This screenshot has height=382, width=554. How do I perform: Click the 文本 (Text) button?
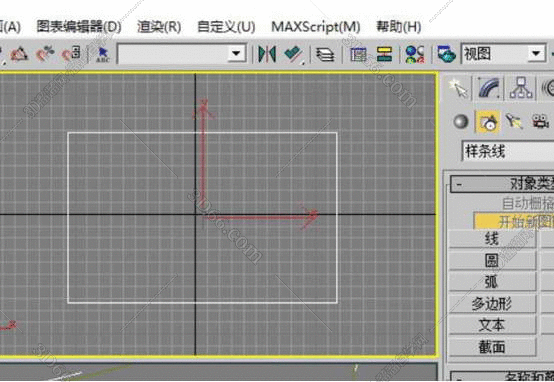click(x=492, y=325)
